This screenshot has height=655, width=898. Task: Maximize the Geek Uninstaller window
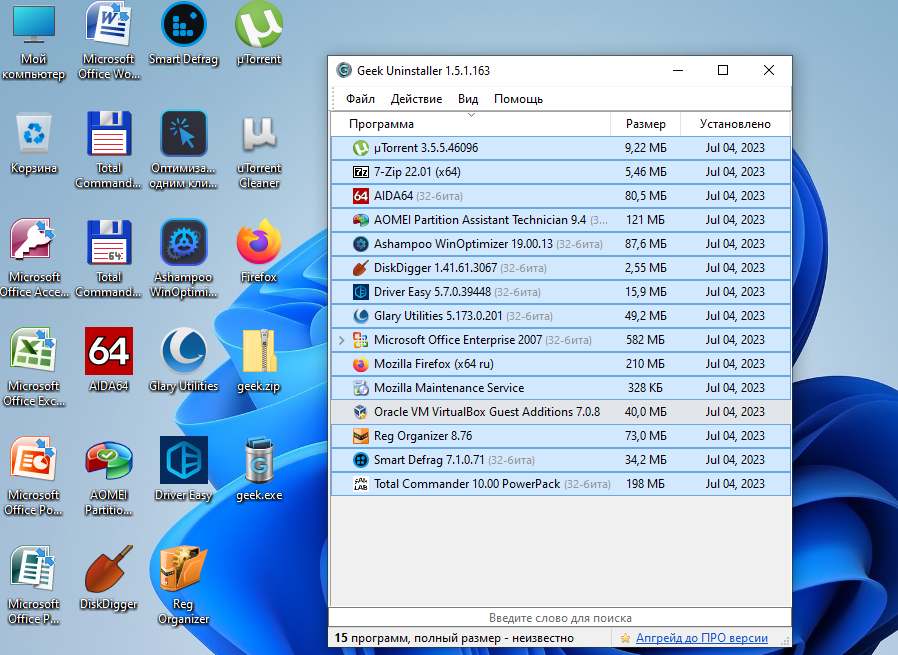723,70
